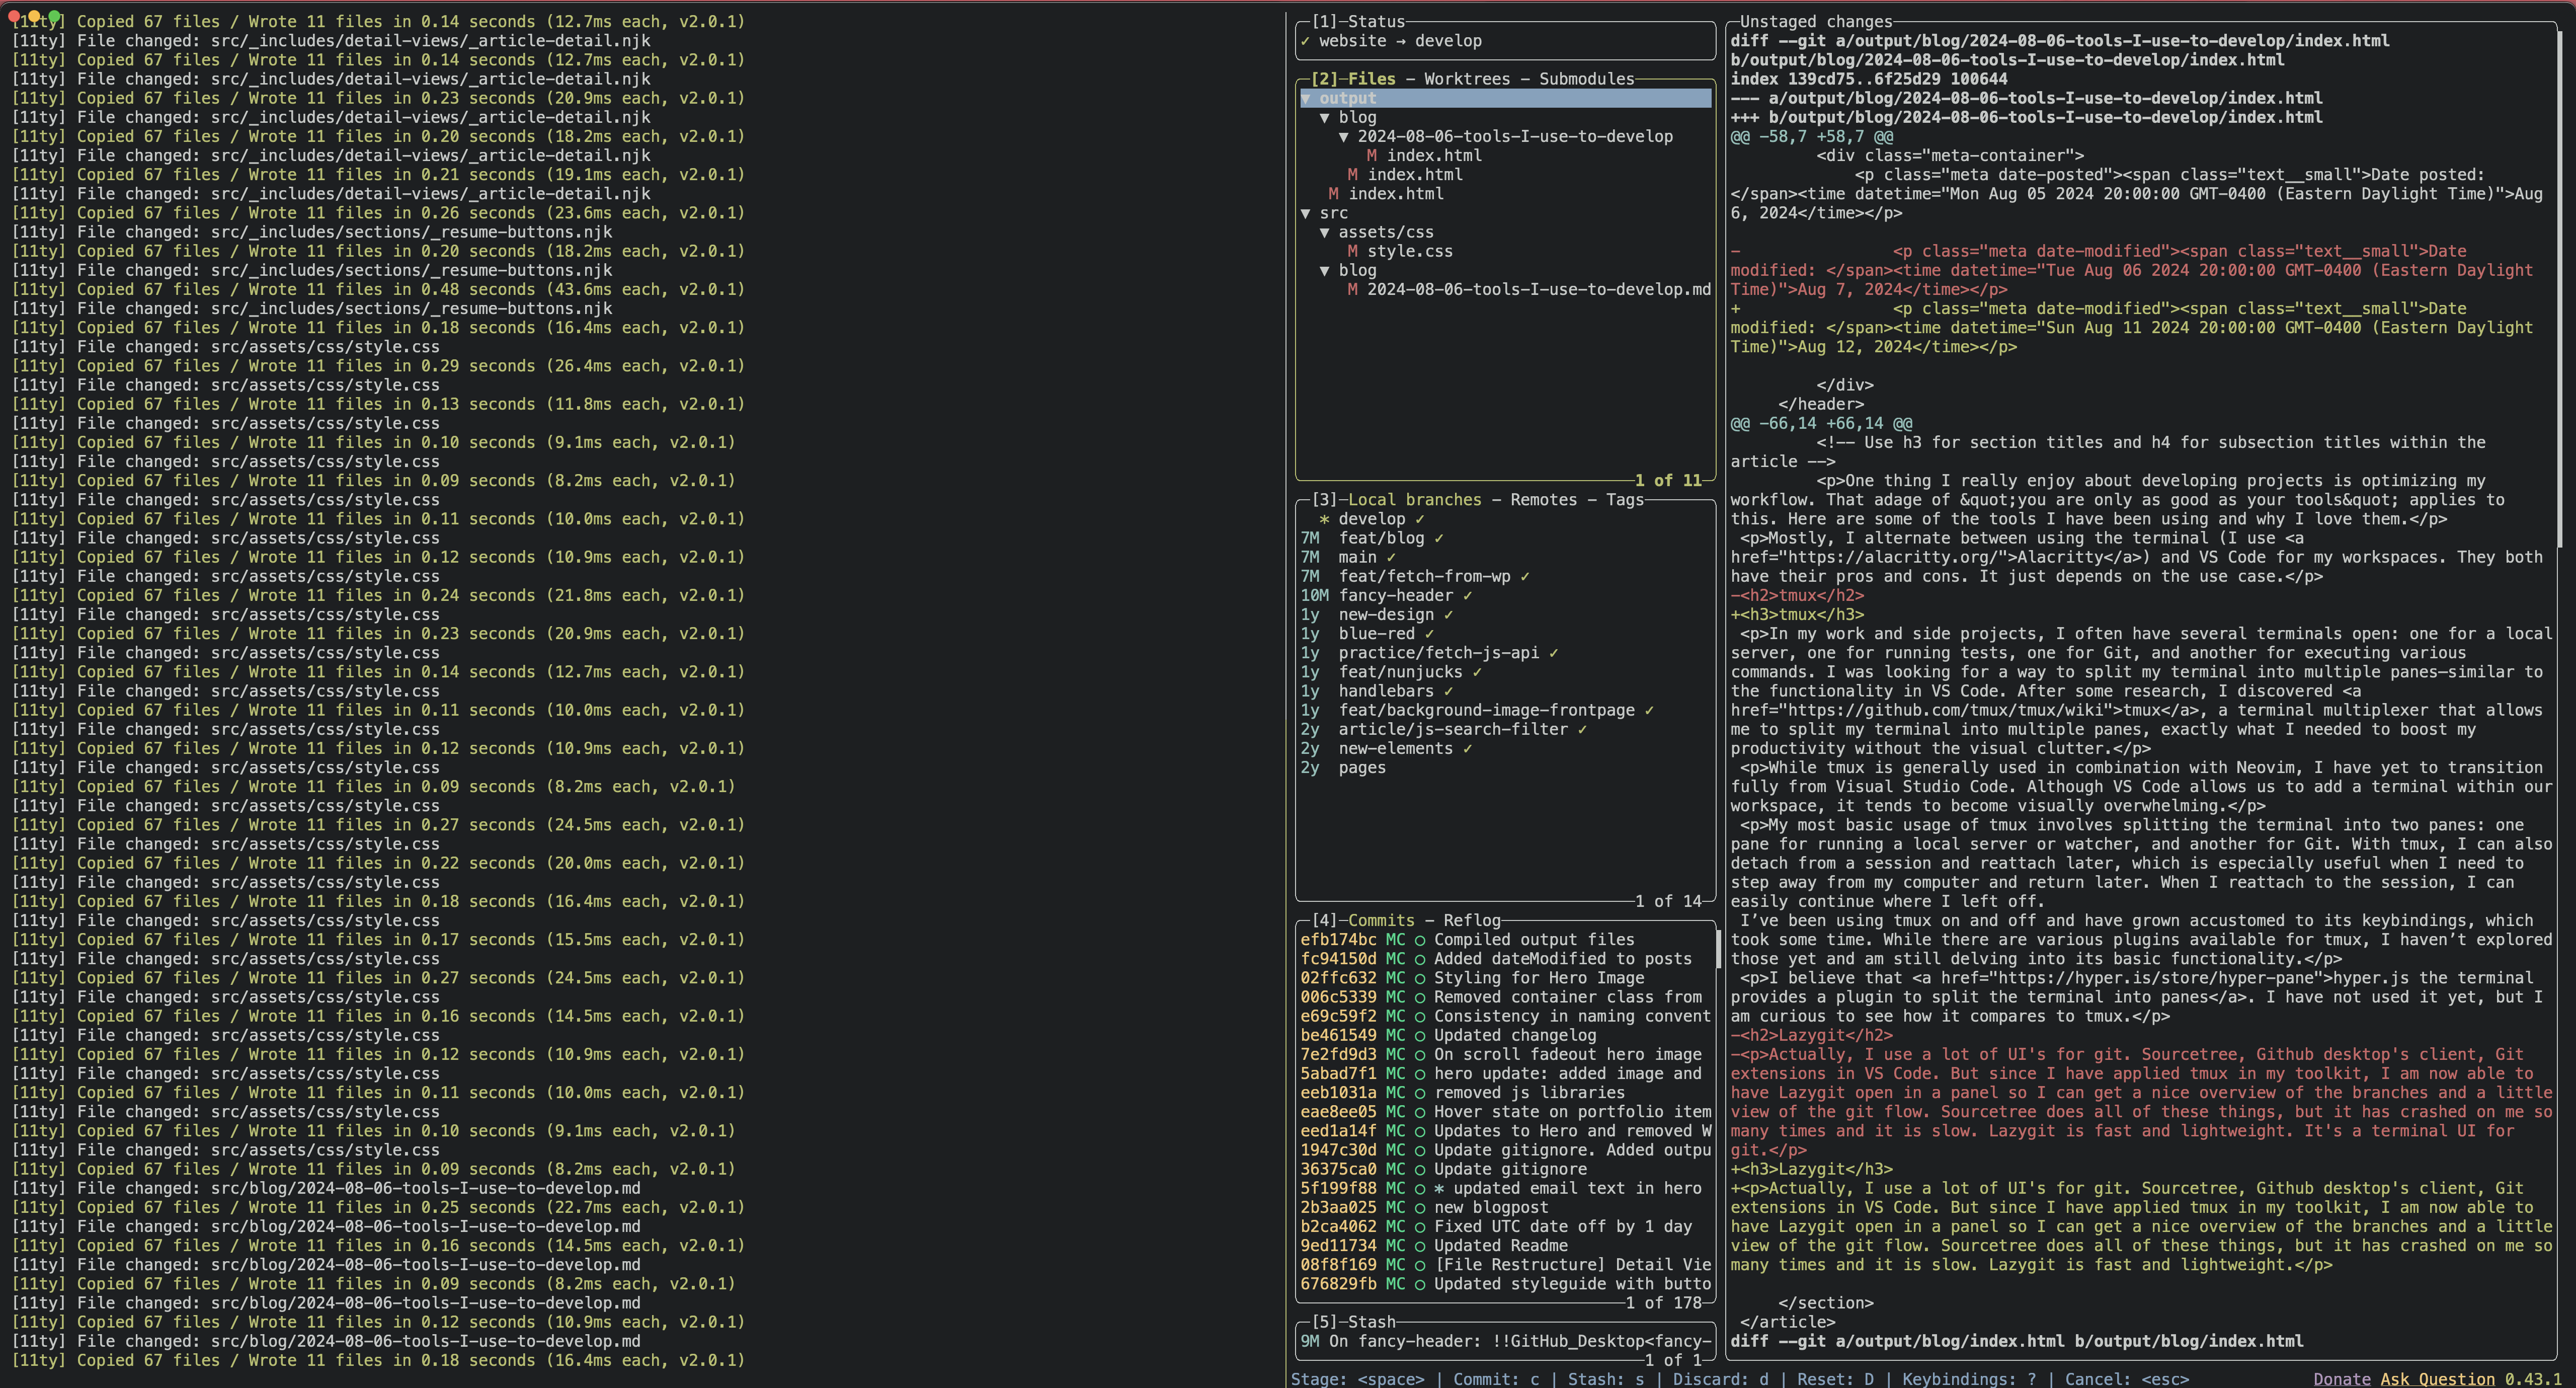Select the feat/background-image-frontpage branch

1486,710
